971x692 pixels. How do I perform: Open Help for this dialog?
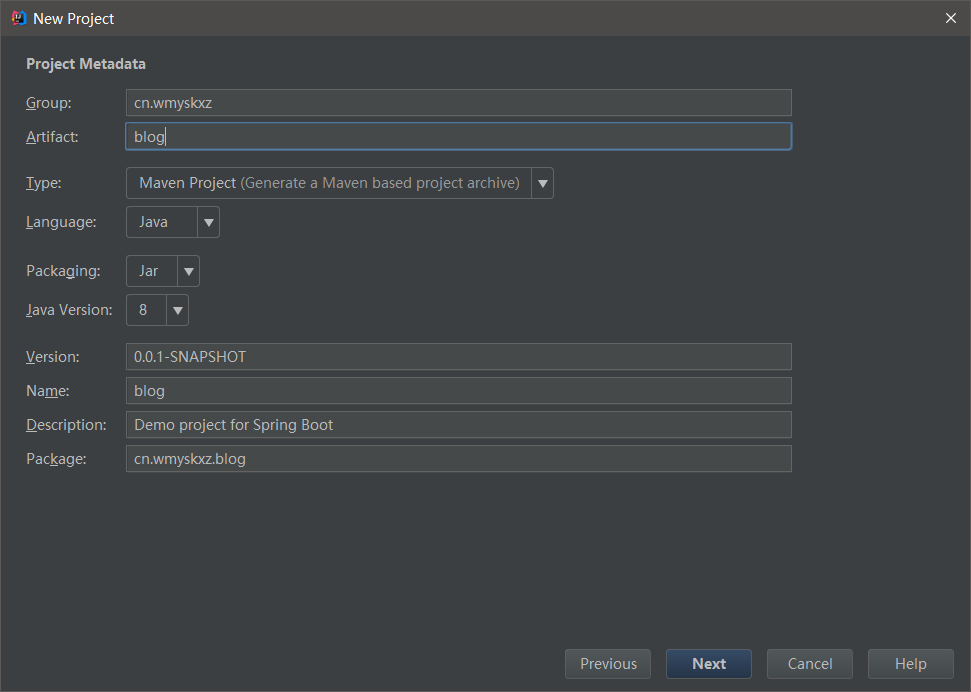click(911, 664)
